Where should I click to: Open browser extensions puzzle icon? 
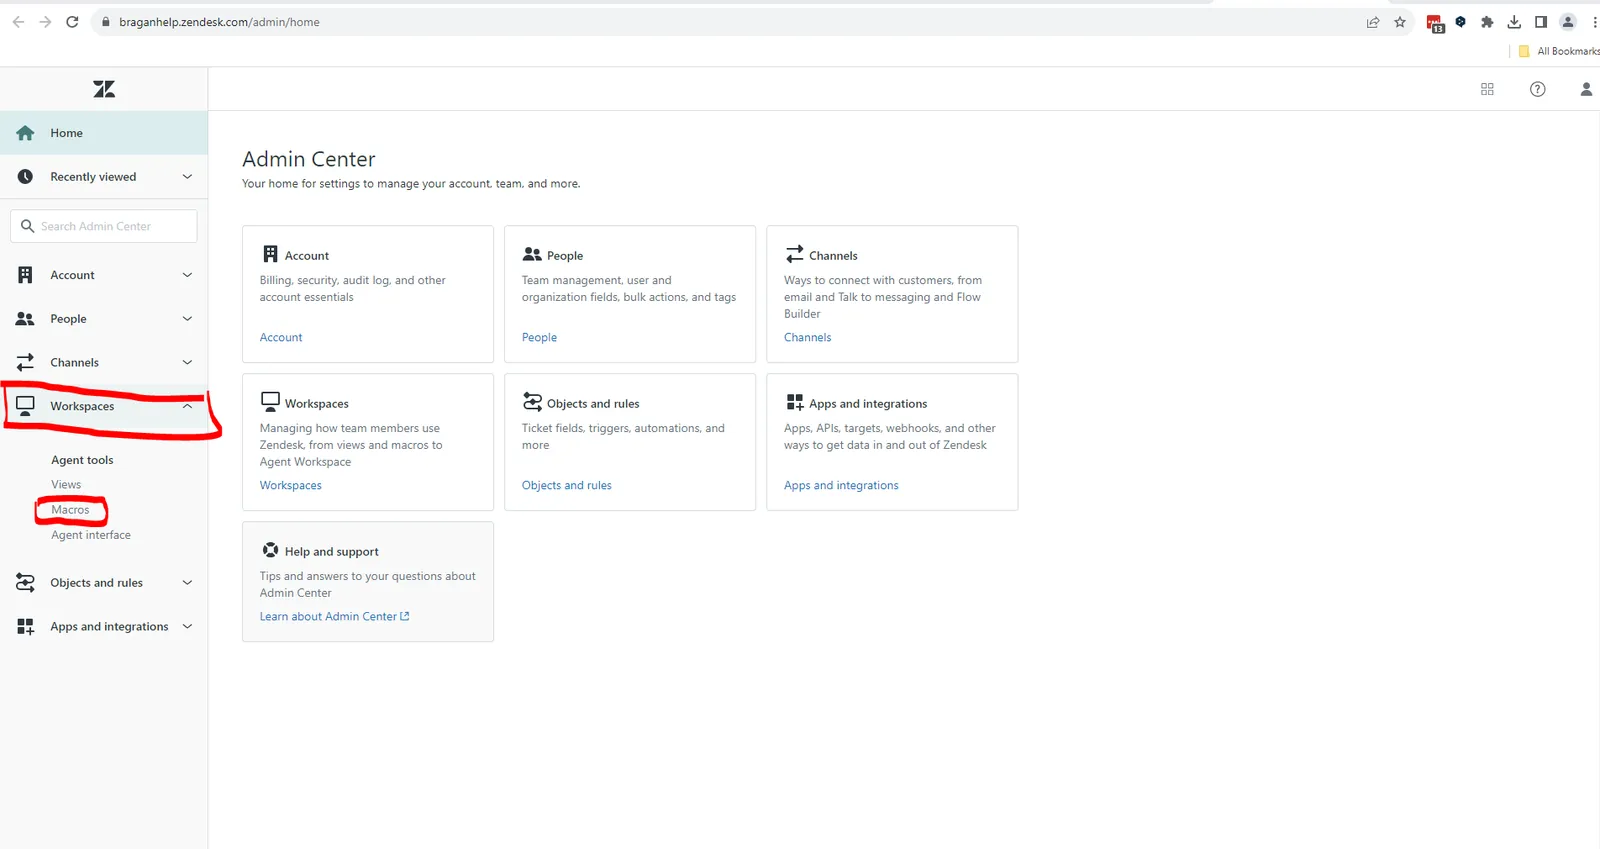pos(1487,22)
